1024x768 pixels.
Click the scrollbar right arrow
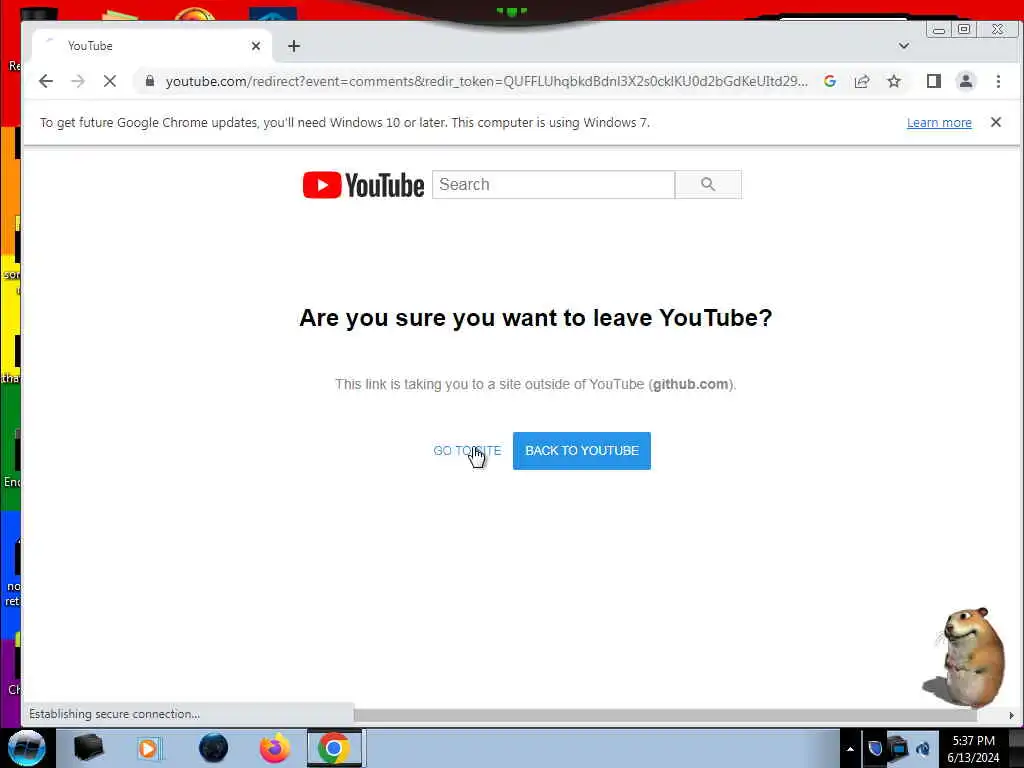(1011, 715)
